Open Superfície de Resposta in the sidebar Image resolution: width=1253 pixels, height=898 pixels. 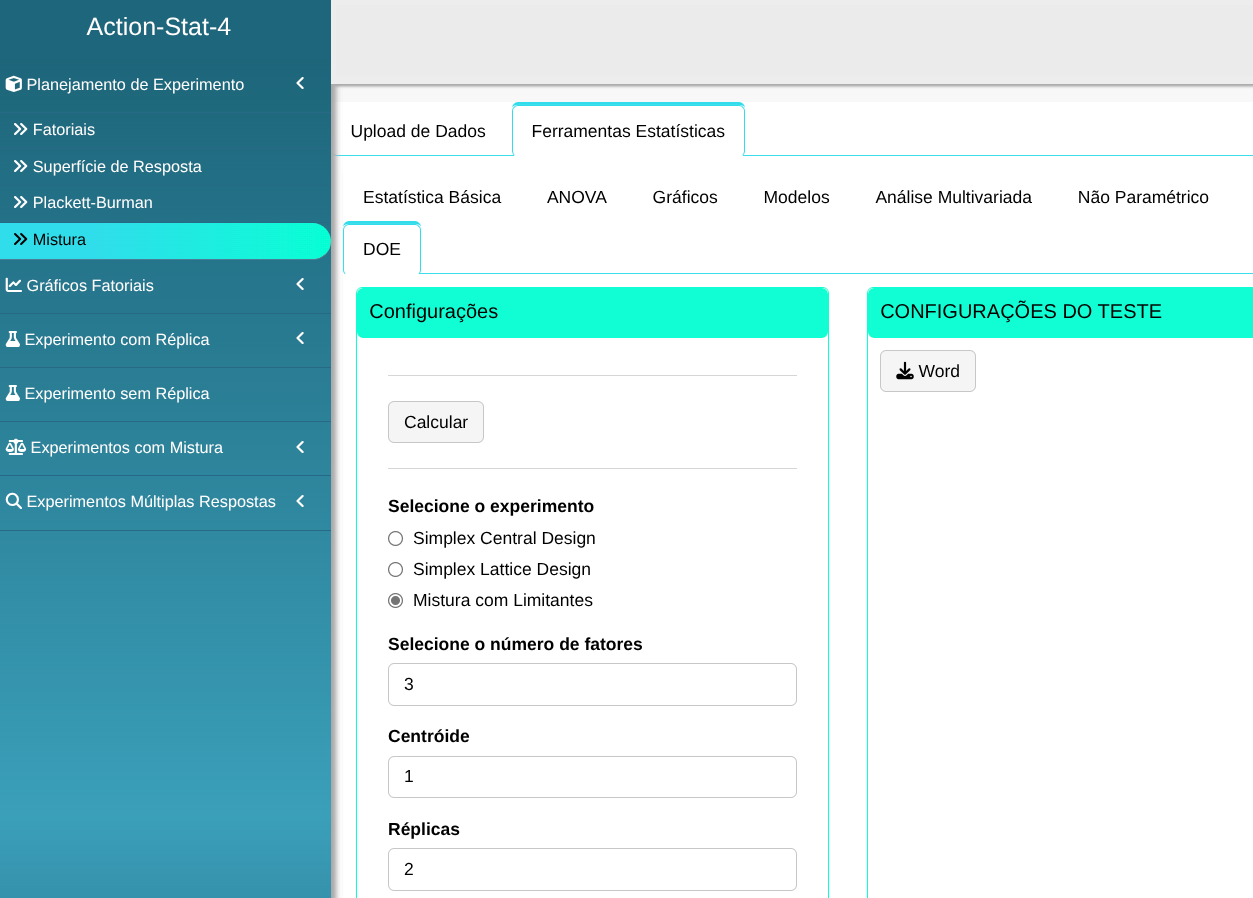tap(116, 167)
